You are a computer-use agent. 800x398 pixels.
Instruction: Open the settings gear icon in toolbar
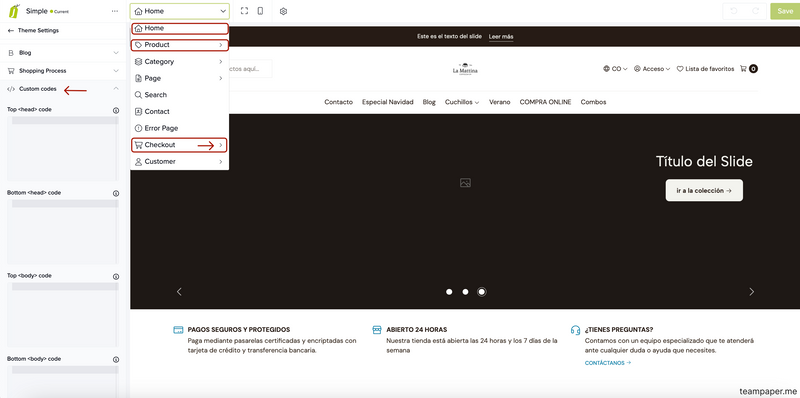[x=284, y=11]
